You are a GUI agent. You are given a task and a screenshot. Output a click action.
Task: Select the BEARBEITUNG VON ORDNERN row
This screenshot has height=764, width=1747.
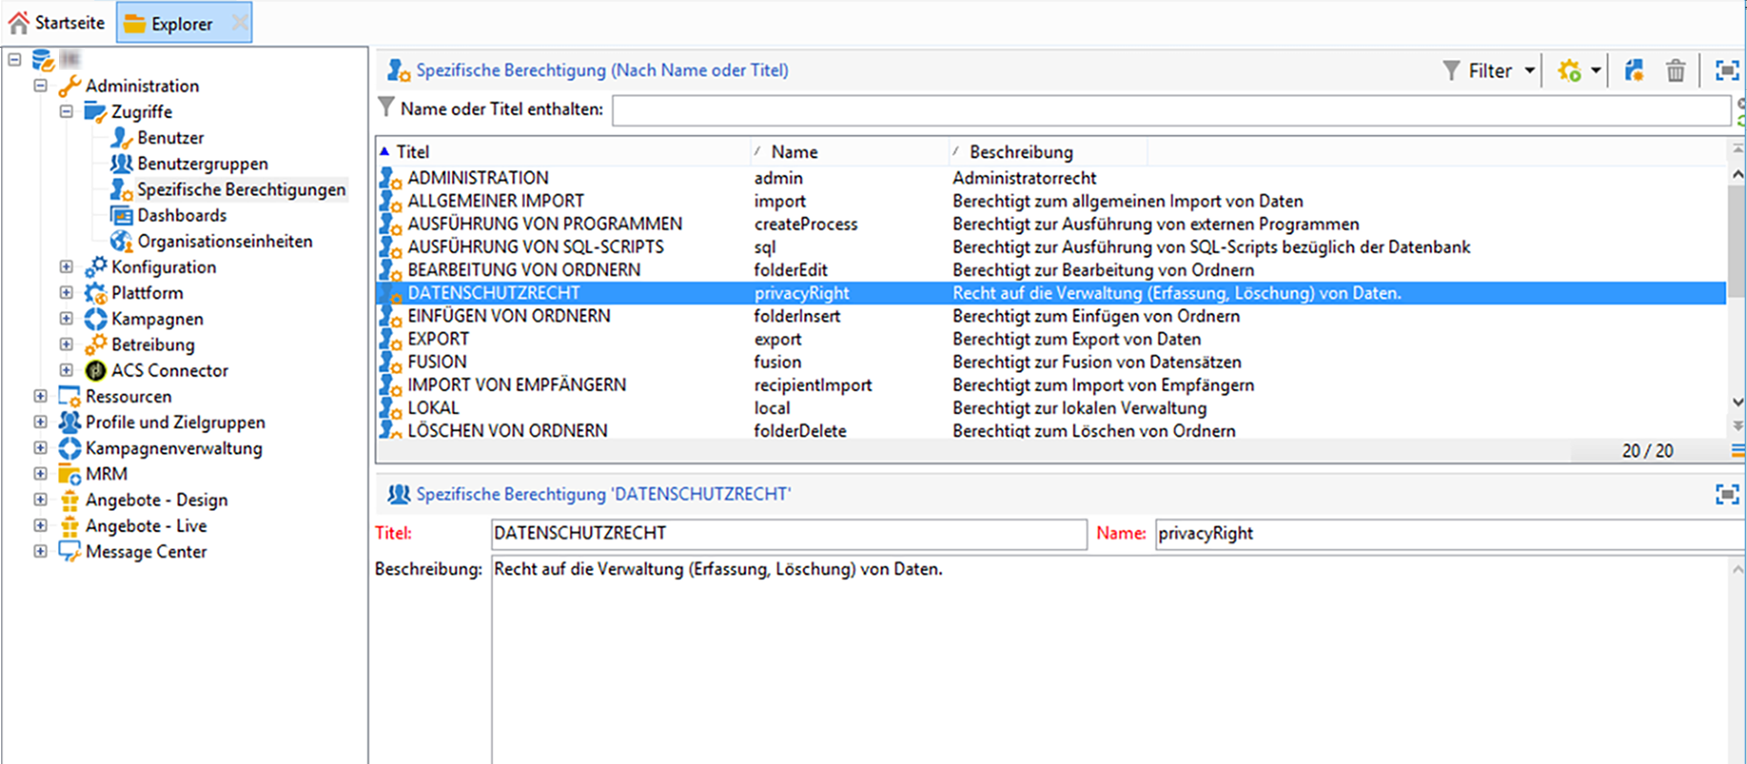pos(1051,270)
